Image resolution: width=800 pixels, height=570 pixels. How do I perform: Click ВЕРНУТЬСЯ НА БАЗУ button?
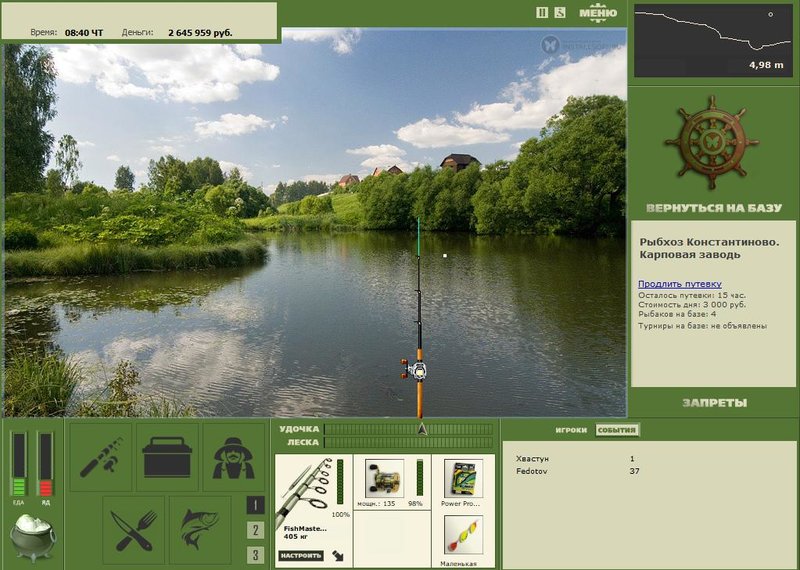(x=714, y=208)
